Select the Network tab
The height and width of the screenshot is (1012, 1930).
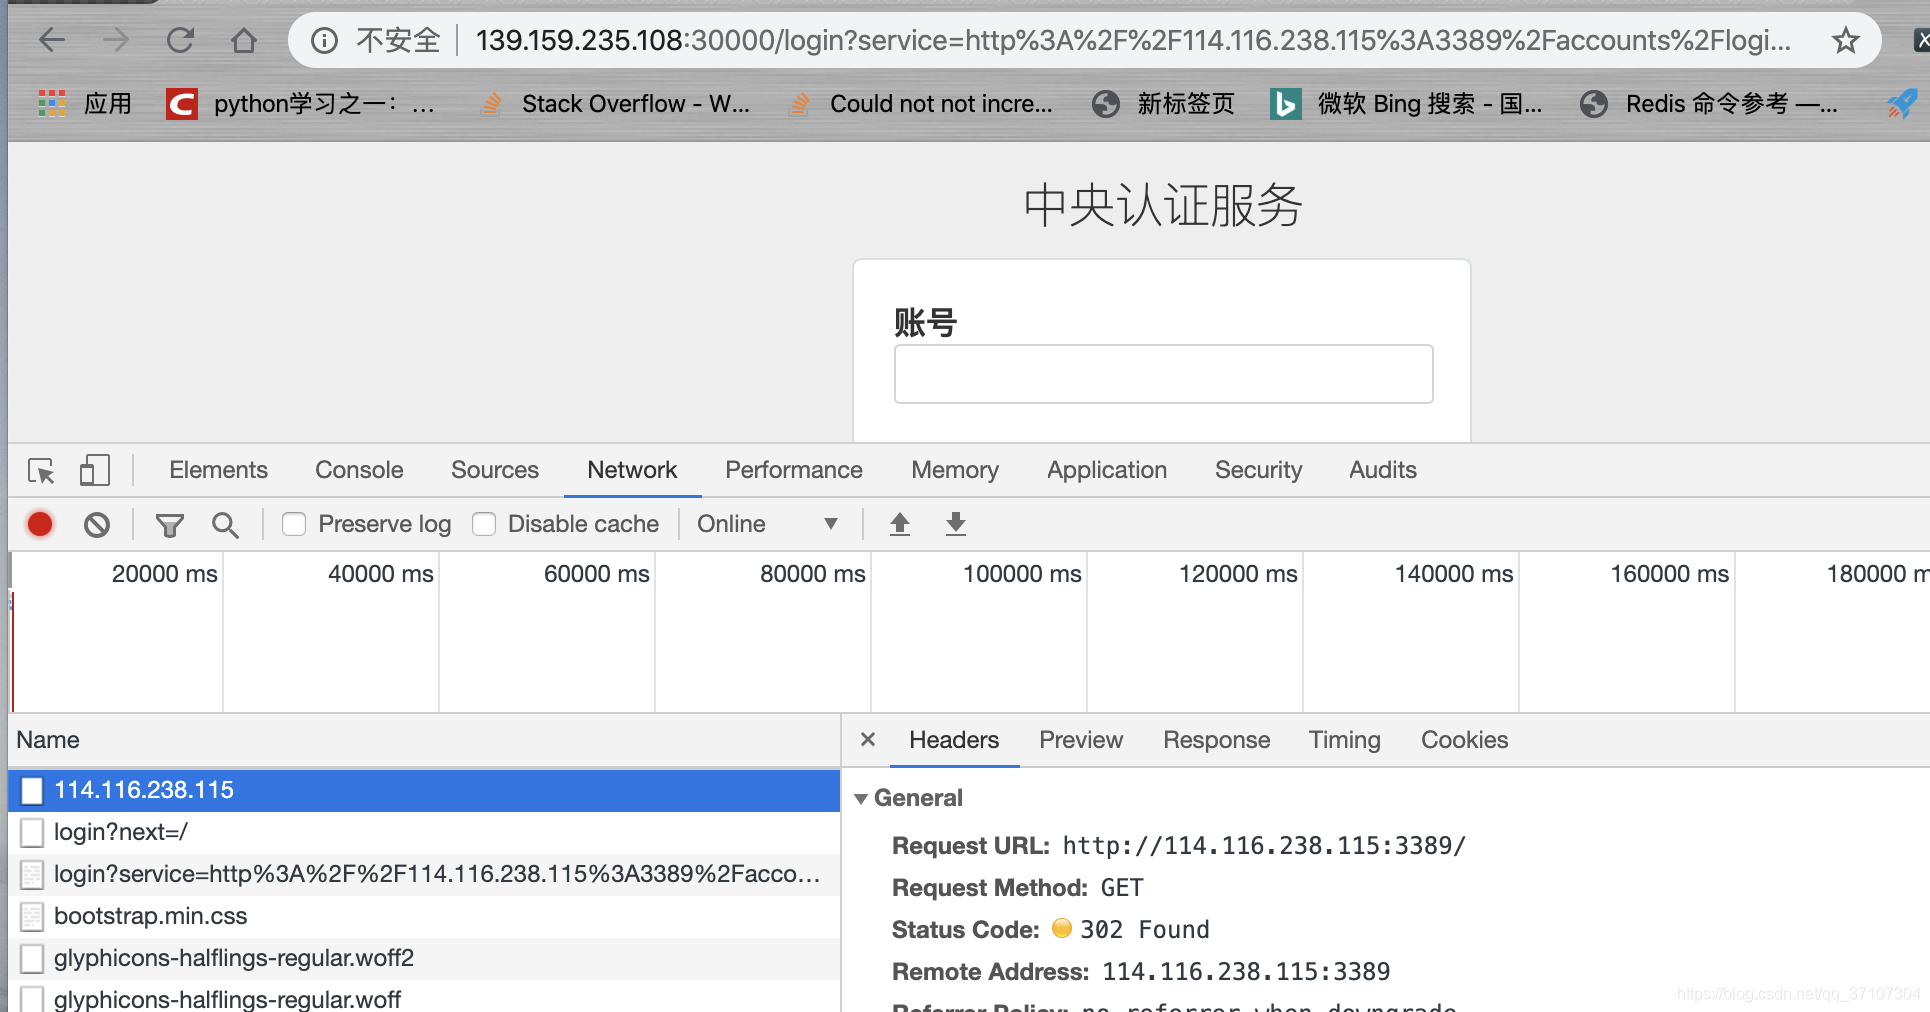click(632, 470)
